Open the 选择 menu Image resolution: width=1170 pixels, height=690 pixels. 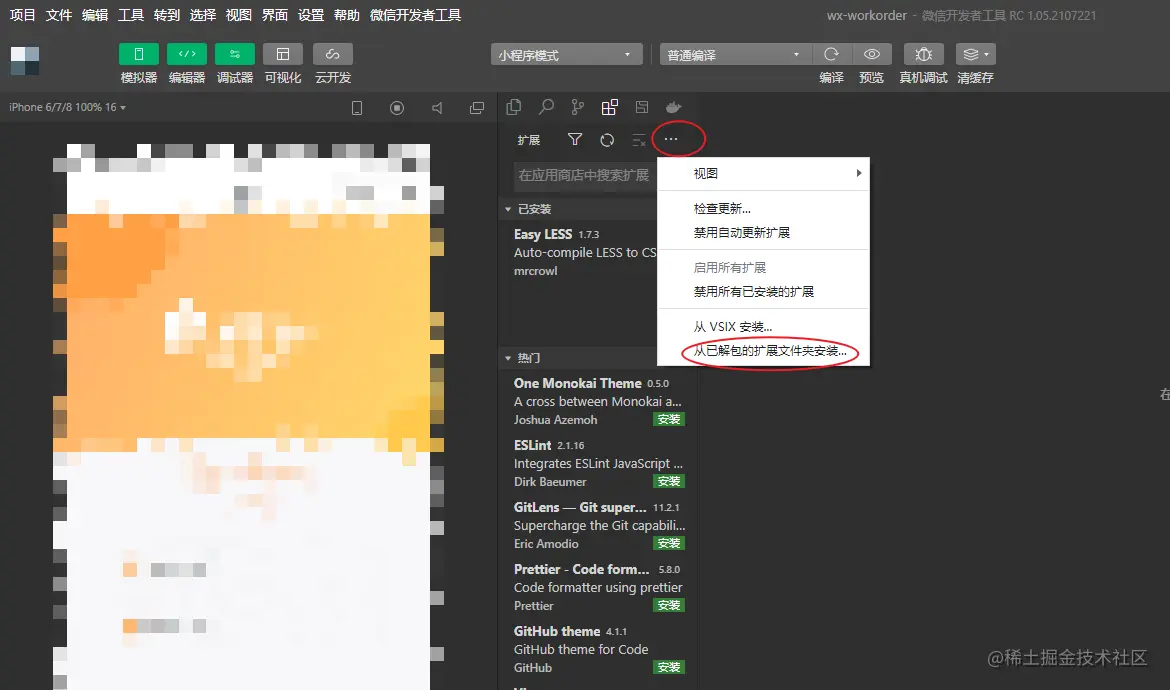202,15
